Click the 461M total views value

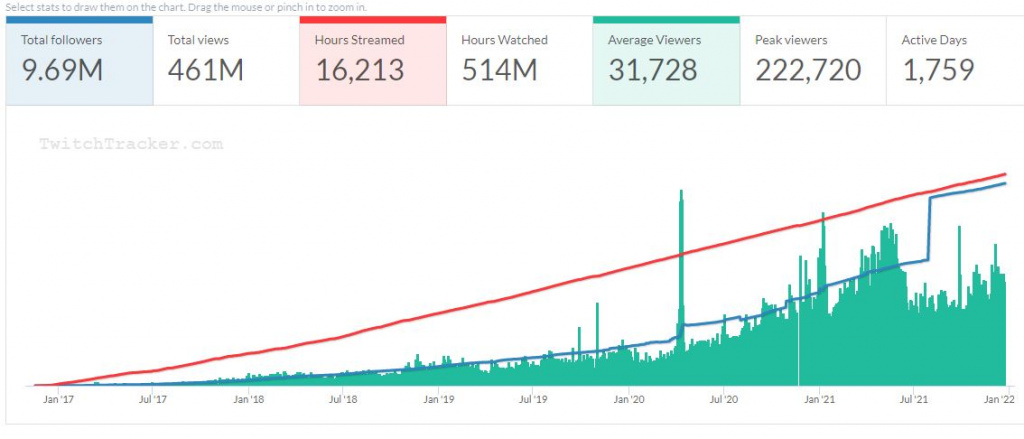tap(206, 71)
